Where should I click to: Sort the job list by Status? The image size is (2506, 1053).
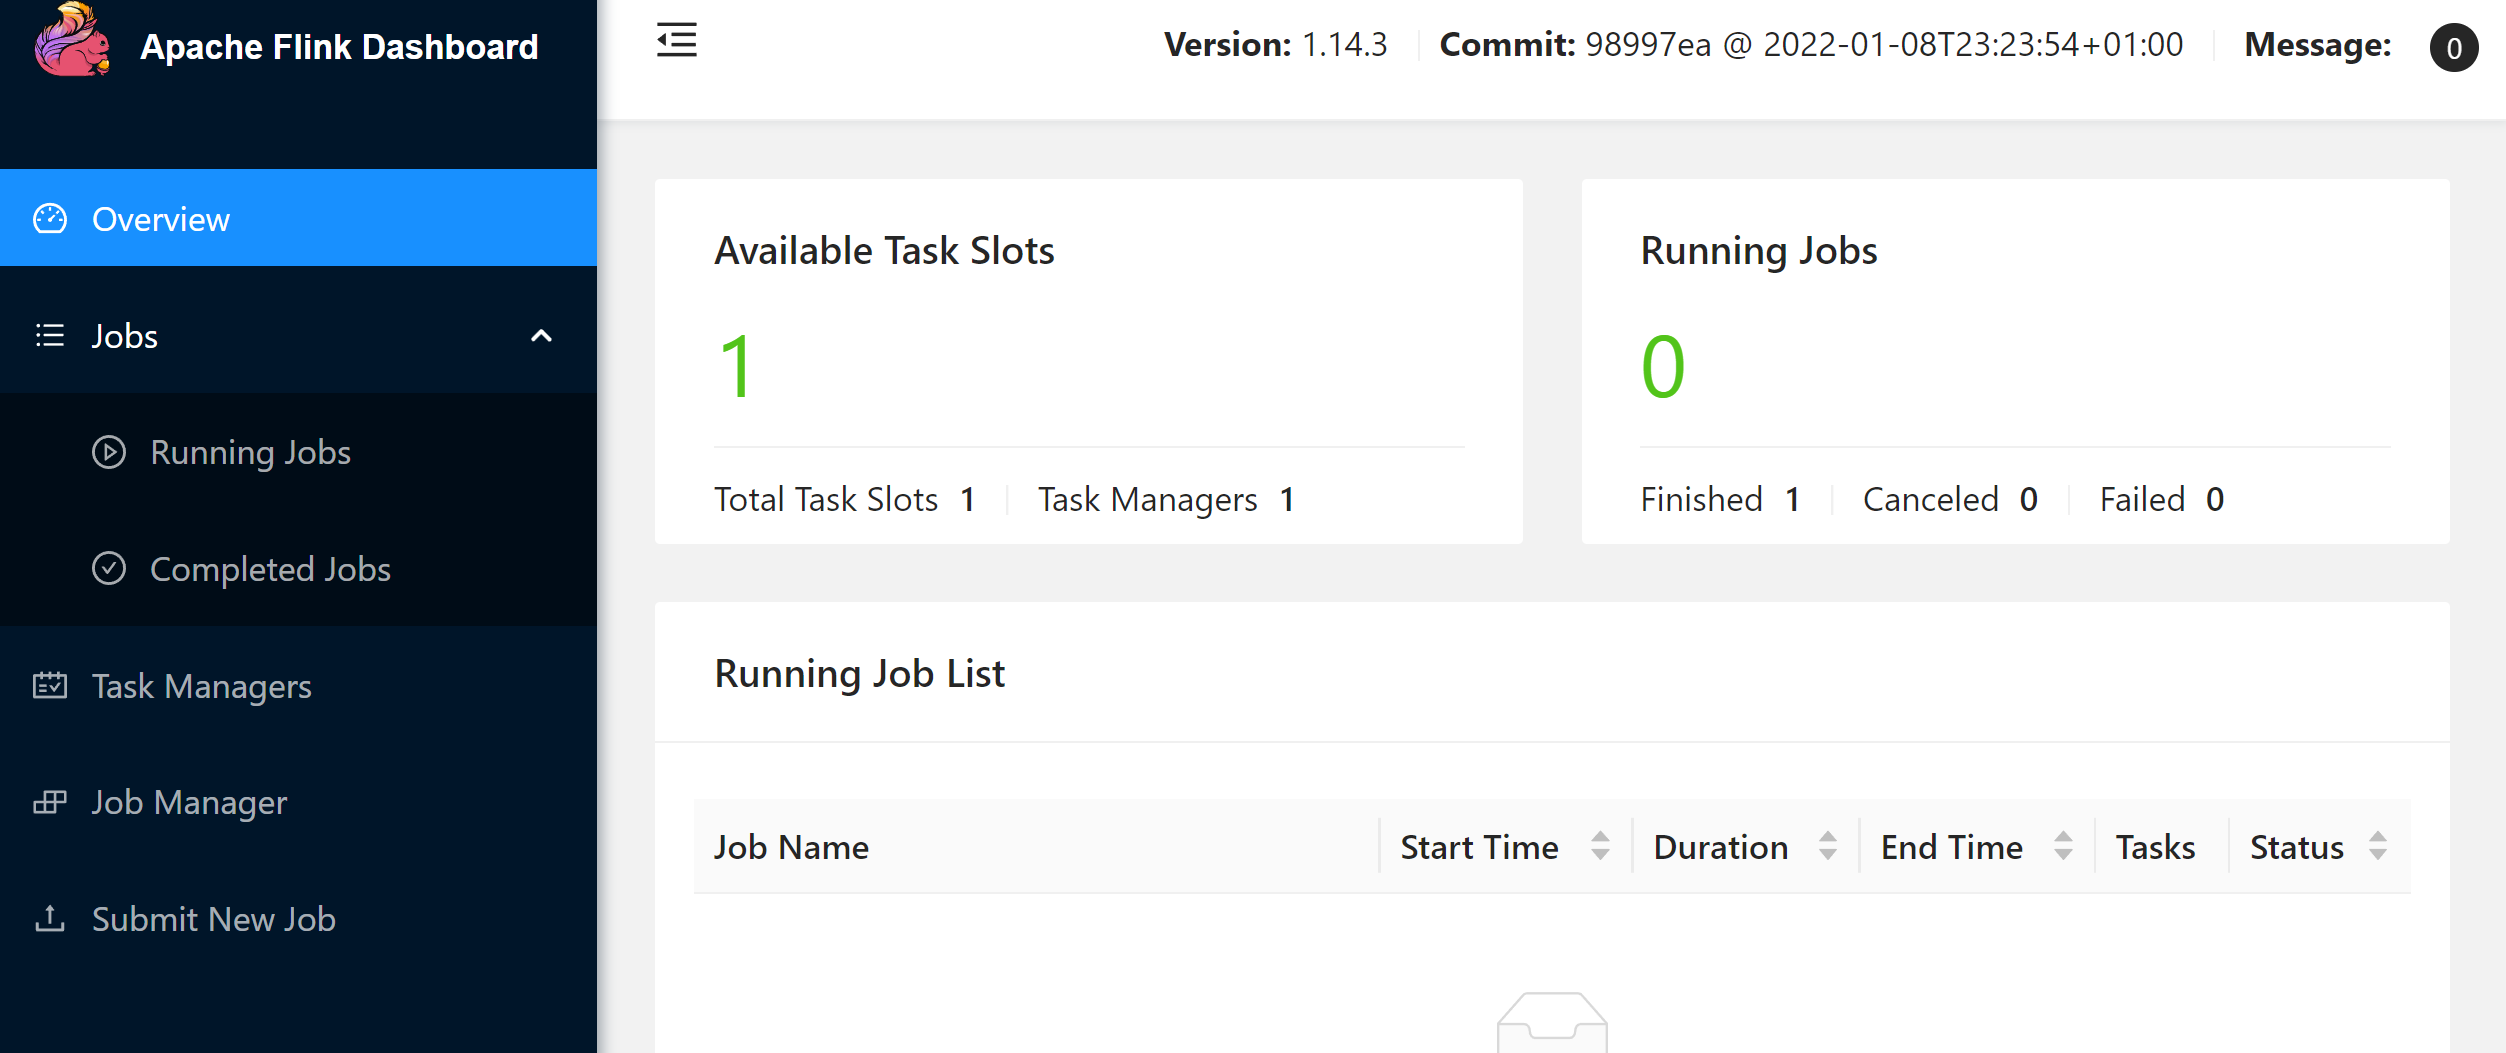pyautogui.click(x=2378, y=846)
